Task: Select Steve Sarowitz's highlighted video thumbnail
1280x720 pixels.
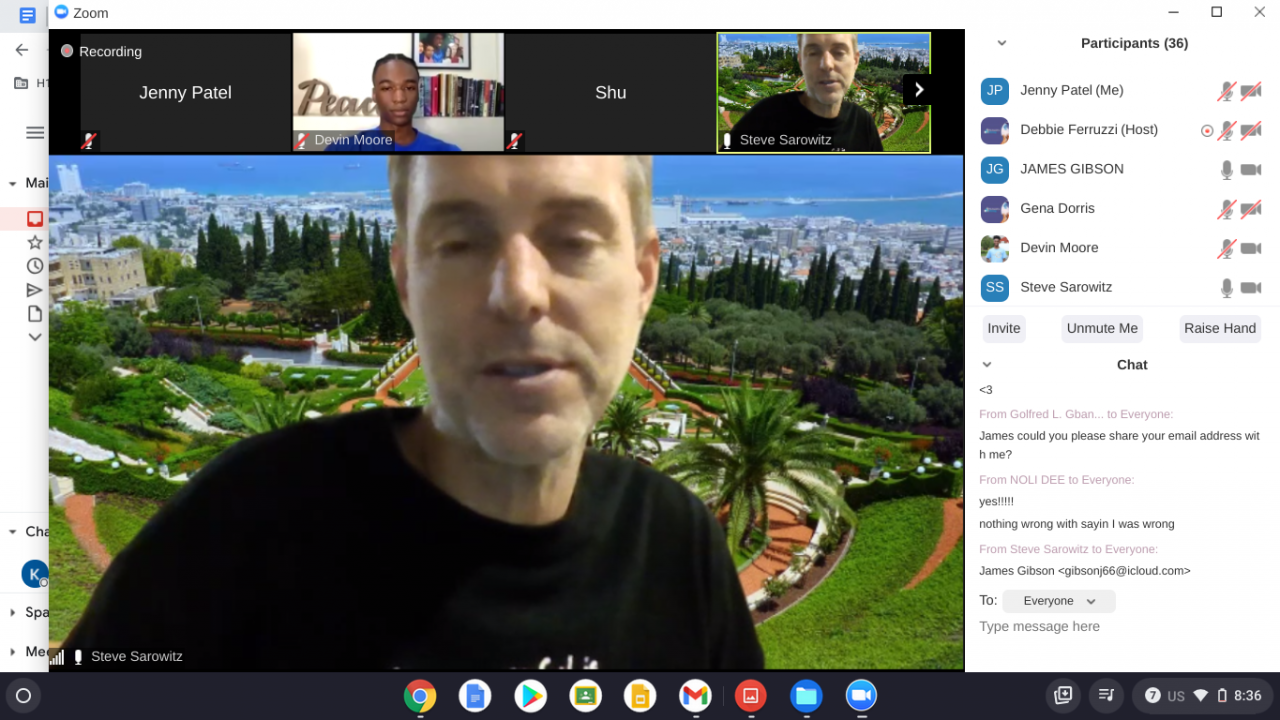Action: (824, 92)
